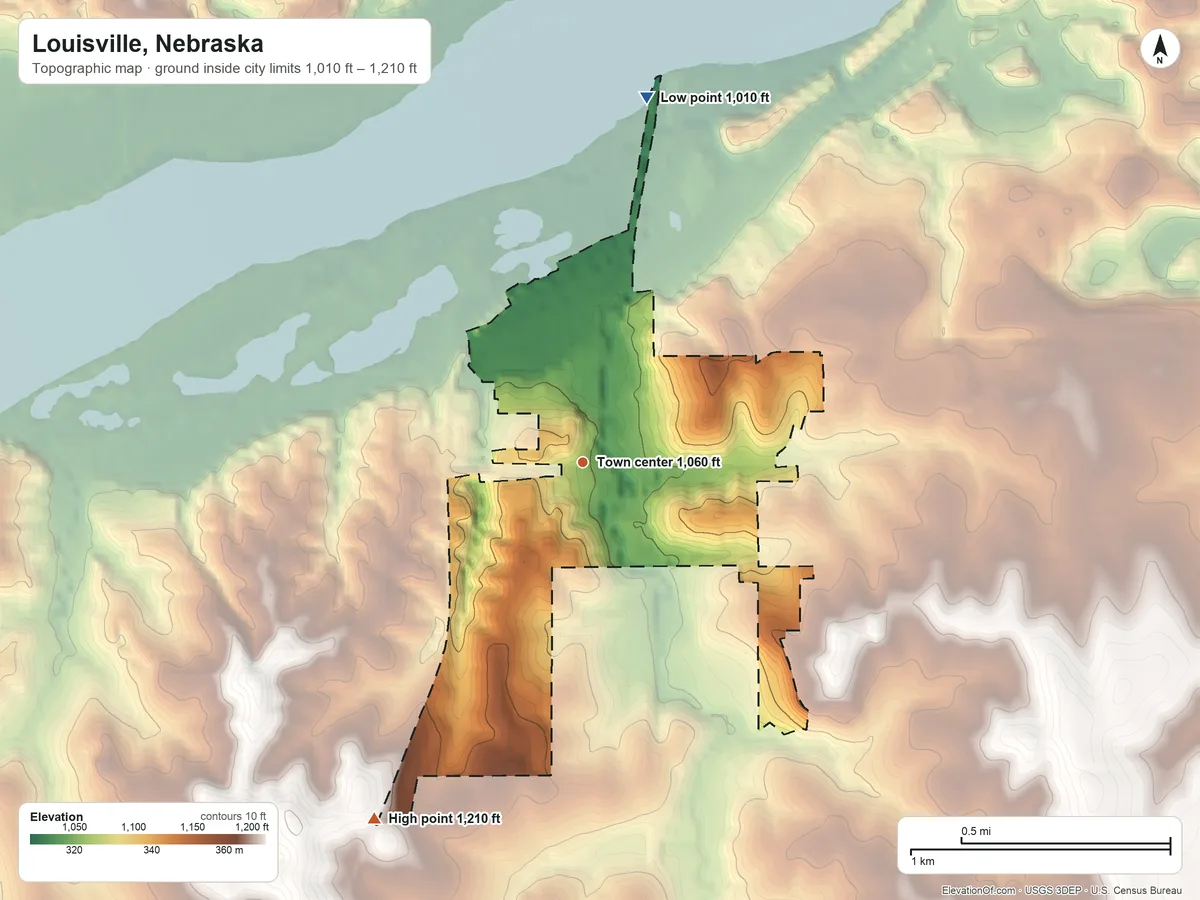The height and width of the screenshot is (900, 1200).
Task: Click the '1 km' scale bar label
Action: 922,861
